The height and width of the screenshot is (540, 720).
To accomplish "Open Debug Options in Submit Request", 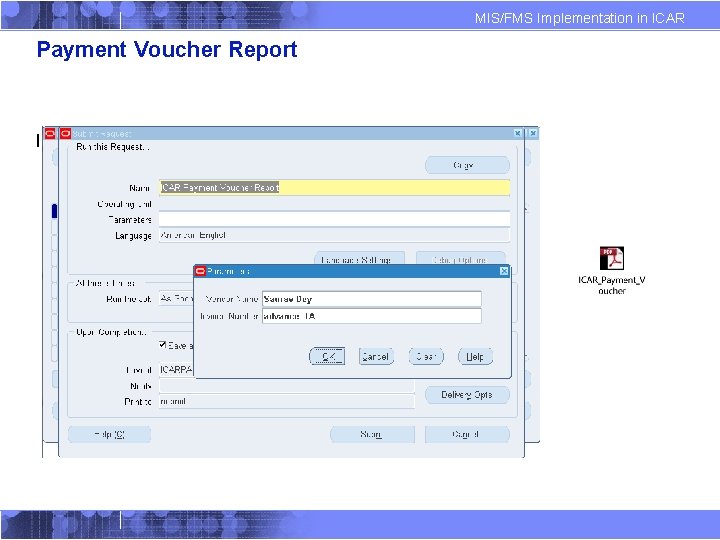I will (x=461, y=259).
